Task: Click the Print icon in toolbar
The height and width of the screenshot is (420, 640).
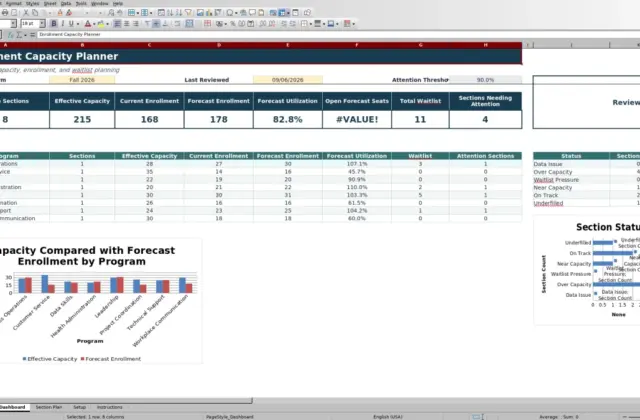Action: [5, 13]
